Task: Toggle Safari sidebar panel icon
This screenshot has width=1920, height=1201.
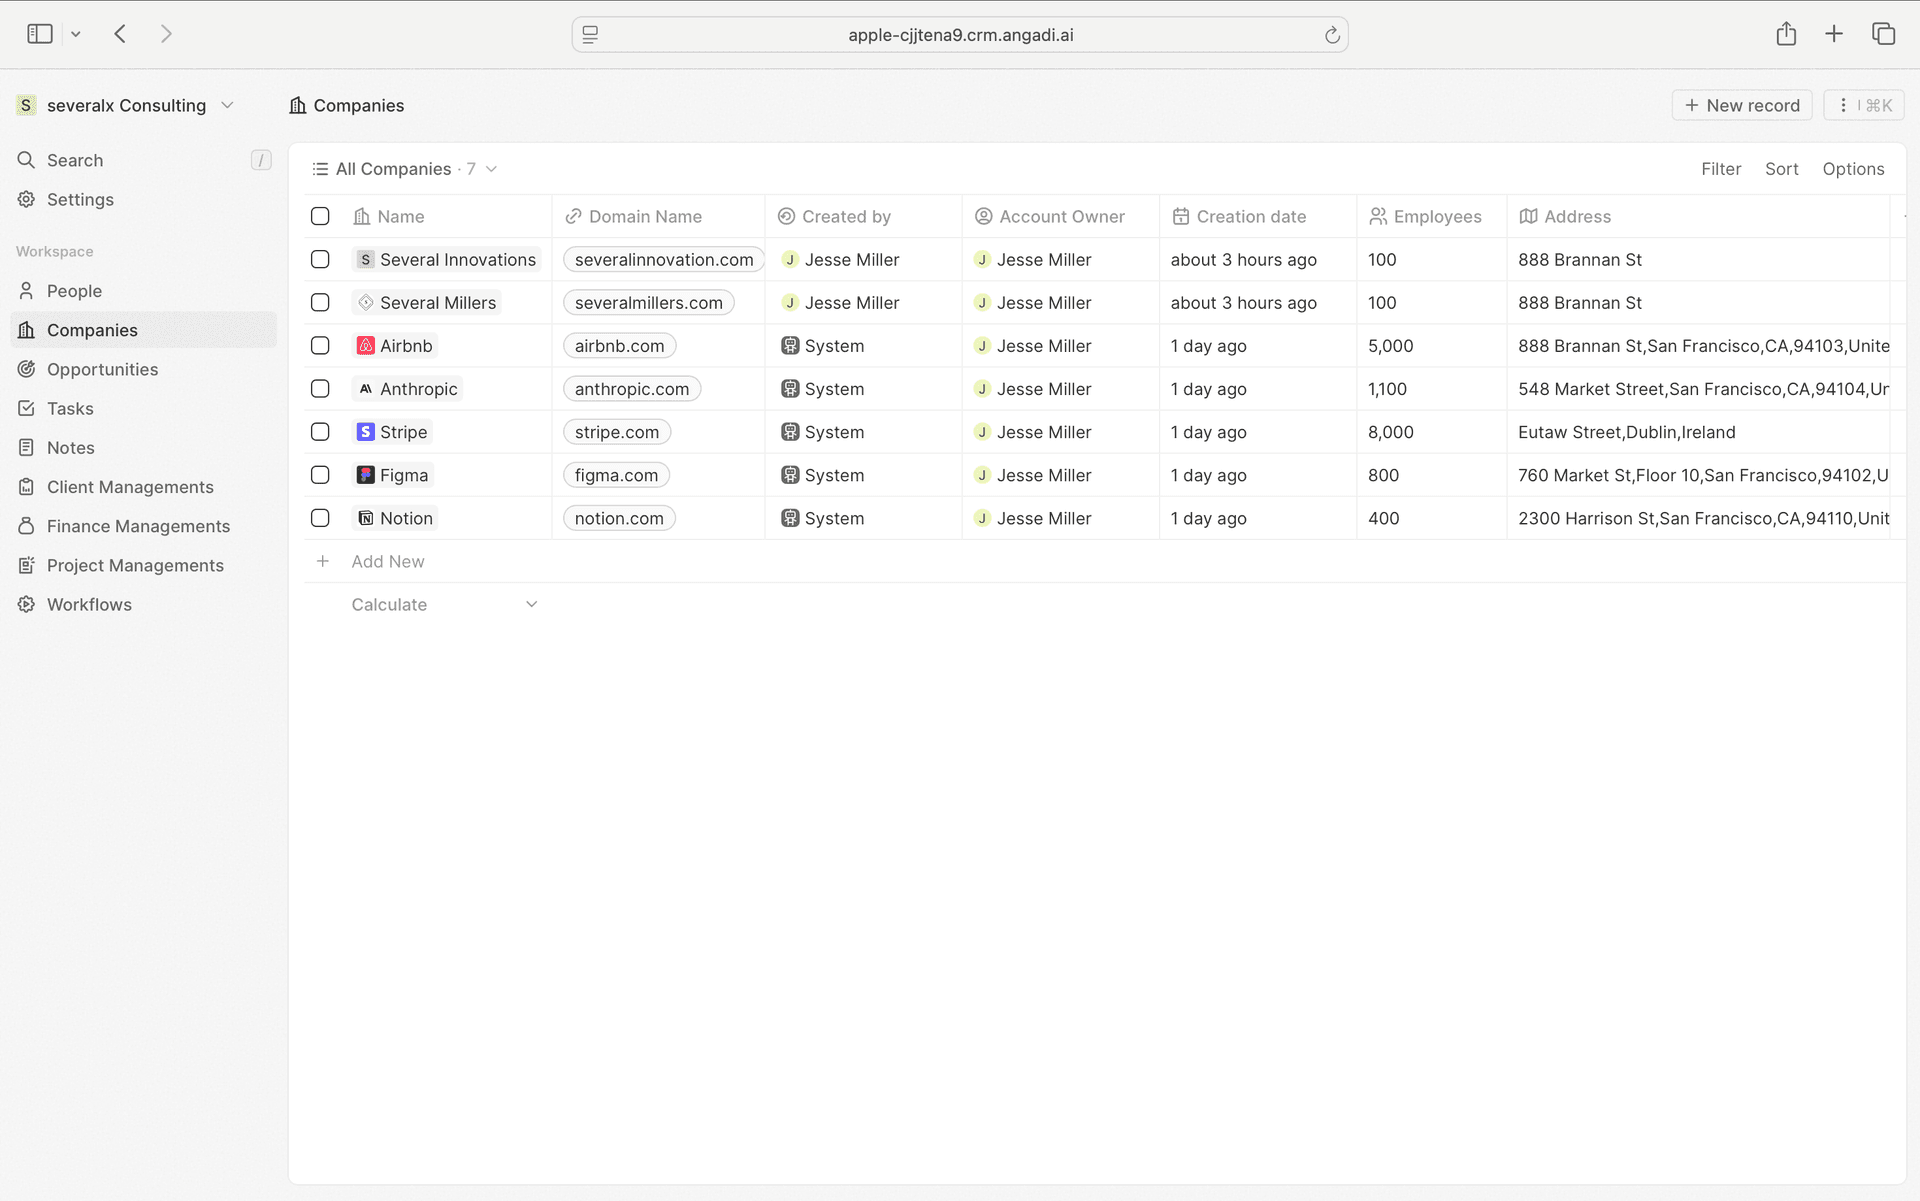Action: pos(40,34)
